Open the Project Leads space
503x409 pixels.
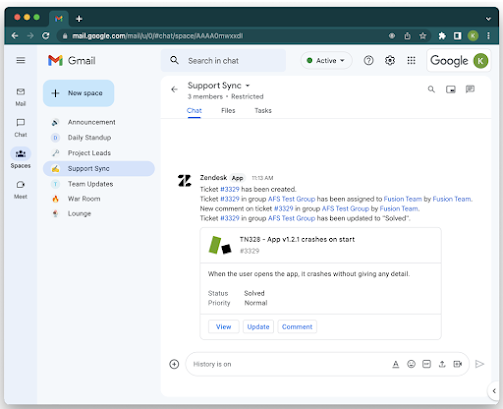click(99, 153)
